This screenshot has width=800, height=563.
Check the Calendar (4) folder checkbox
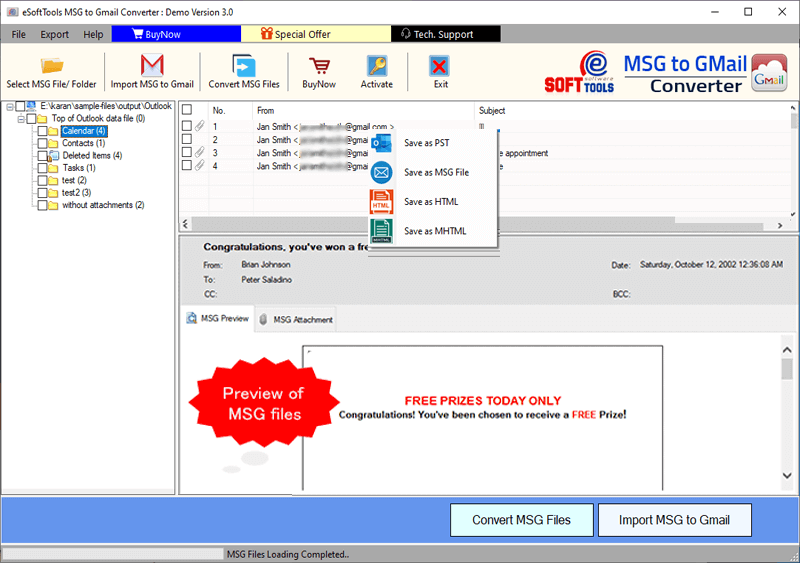[x=43, y=131]
